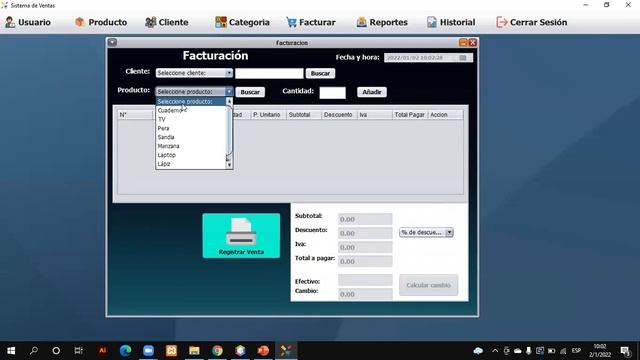
Task: Click the Sistema de Ventas taskbar icon
Action: (287, 351)
